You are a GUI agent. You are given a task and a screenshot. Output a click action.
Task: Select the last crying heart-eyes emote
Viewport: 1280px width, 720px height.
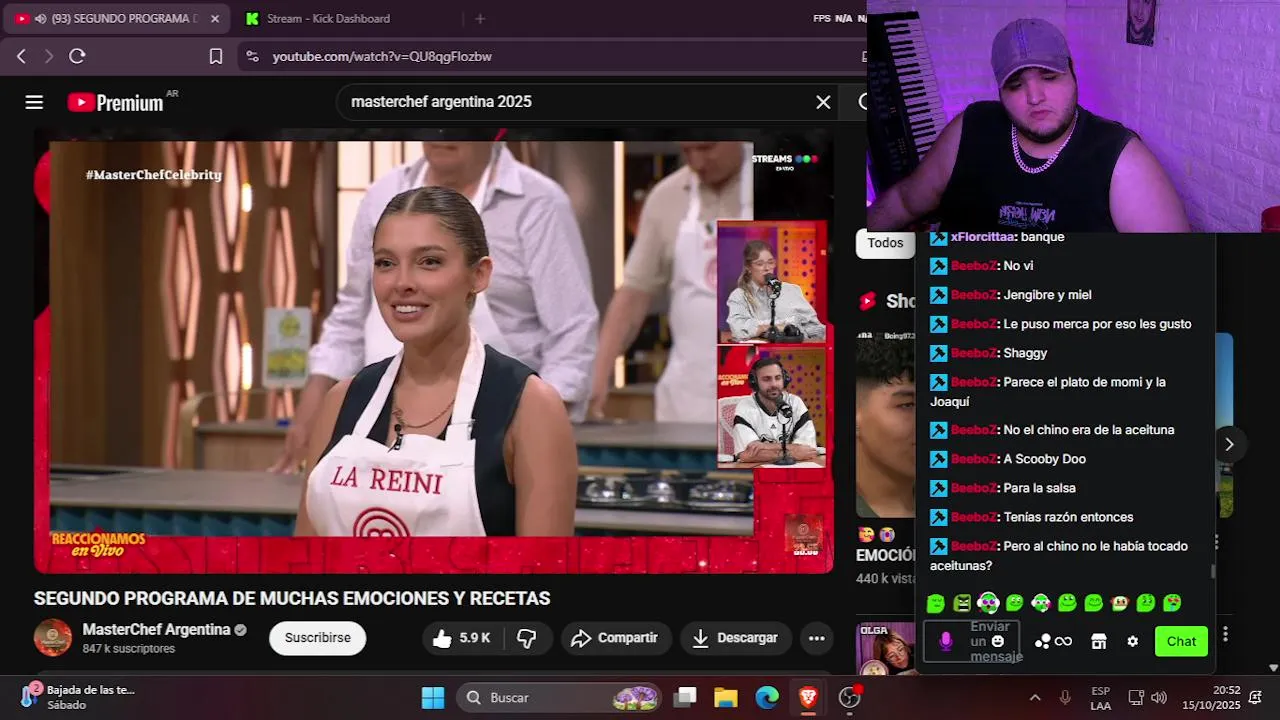(x=1172, y=603)
